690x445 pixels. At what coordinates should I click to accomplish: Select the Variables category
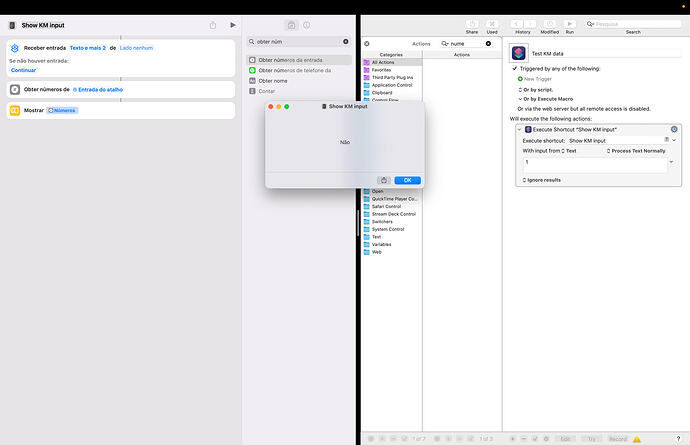tap(391, 244)
